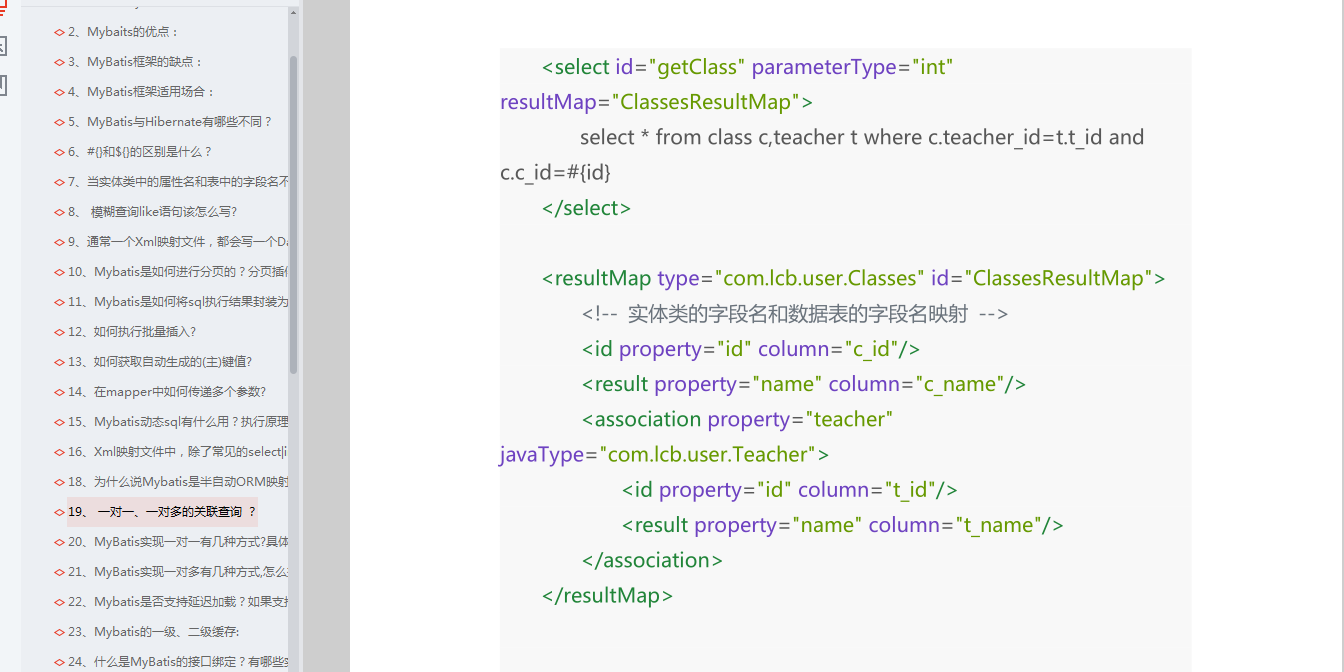Open bookmark "8、模糊查询like语句该怎么写"
Image resolution: width=1344 pixels, height=672 pixels.
(153, 212)
